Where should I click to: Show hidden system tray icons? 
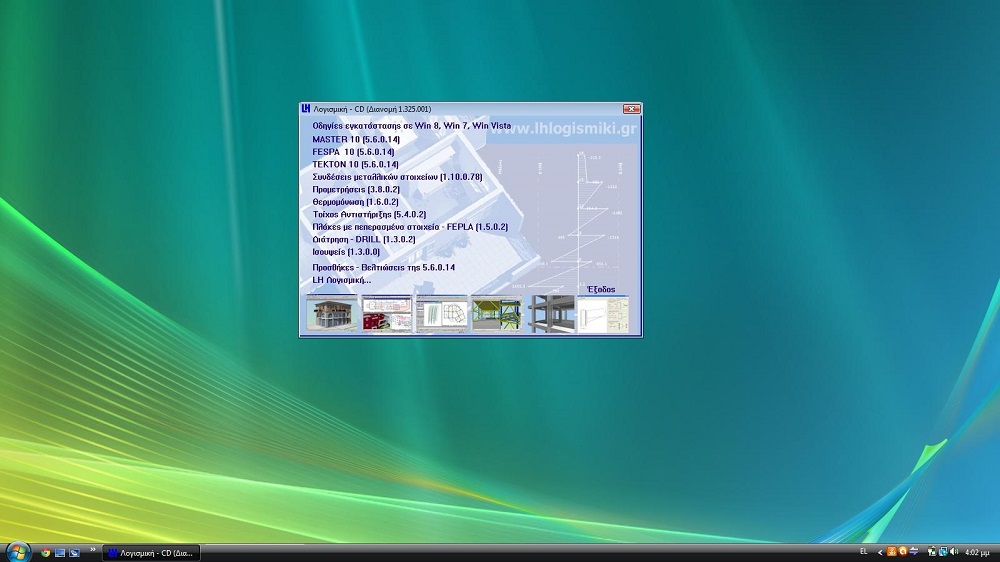(880, 552)
